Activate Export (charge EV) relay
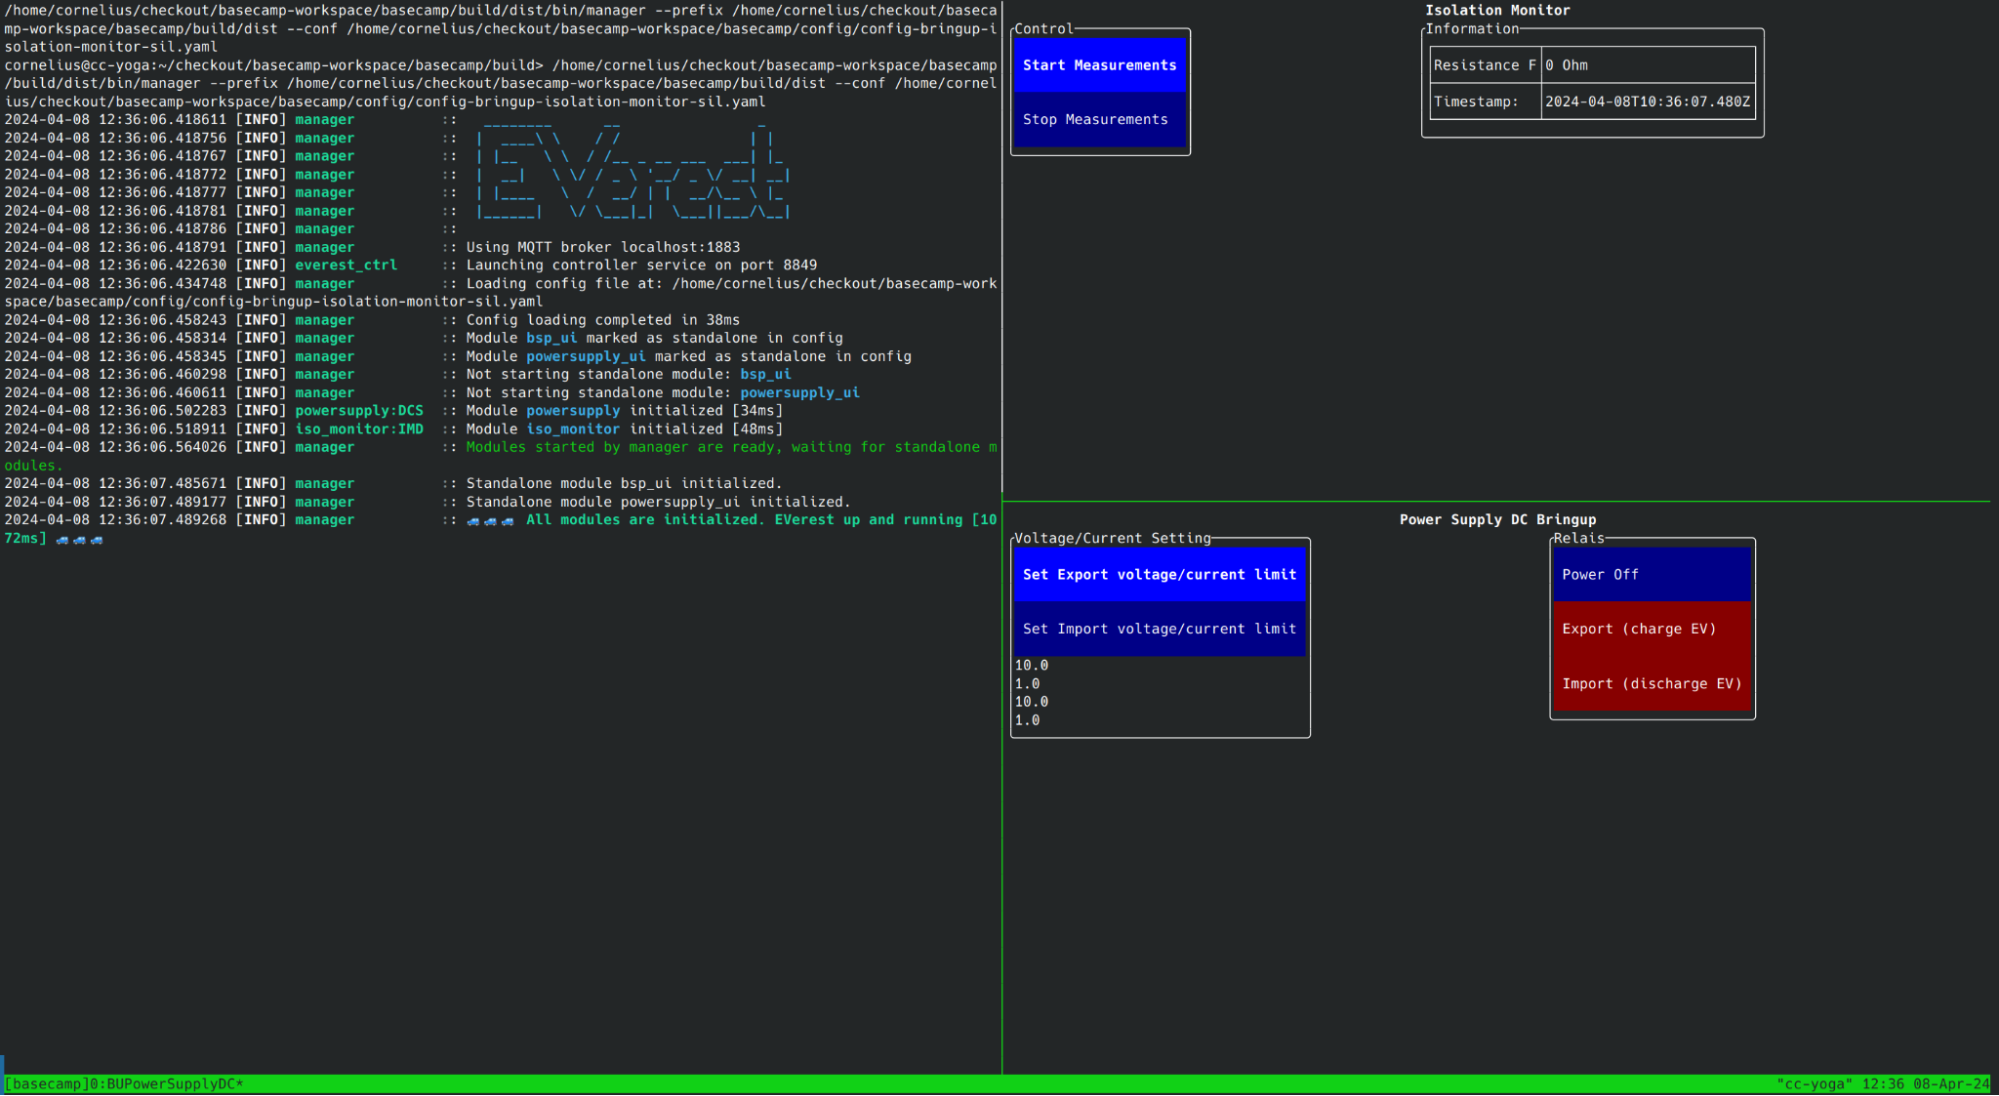This screenshot has width=1999, height=1096. click(1650, 628)
